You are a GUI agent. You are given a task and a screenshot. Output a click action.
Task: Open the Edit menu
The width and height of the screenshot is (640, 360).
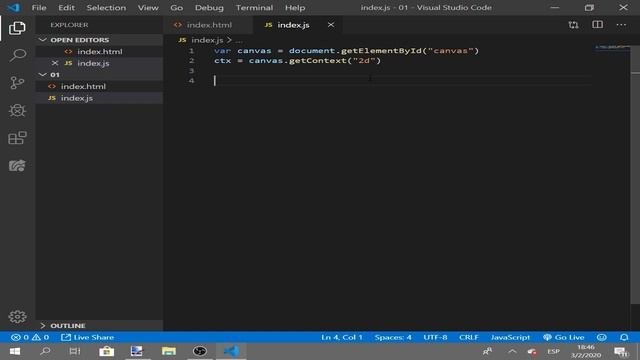[x=66, y=8]
